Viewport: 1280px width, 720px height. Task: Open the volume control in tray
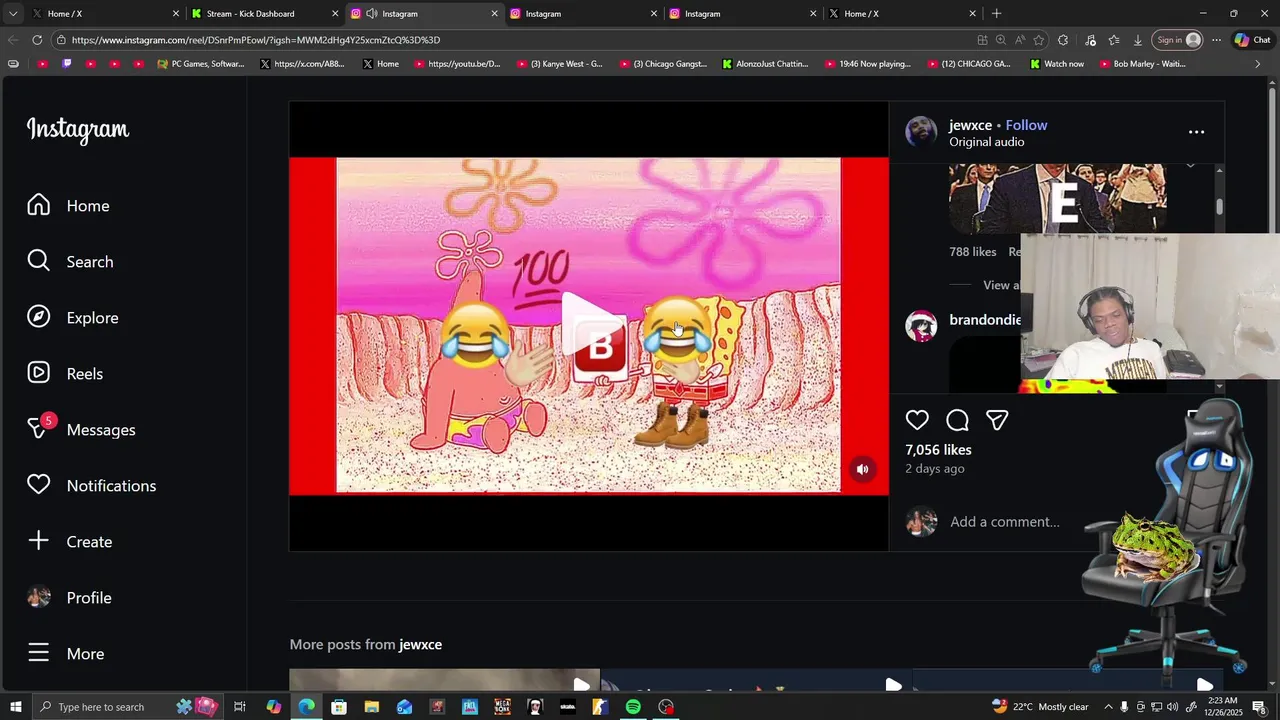(x=1172, y=707)
